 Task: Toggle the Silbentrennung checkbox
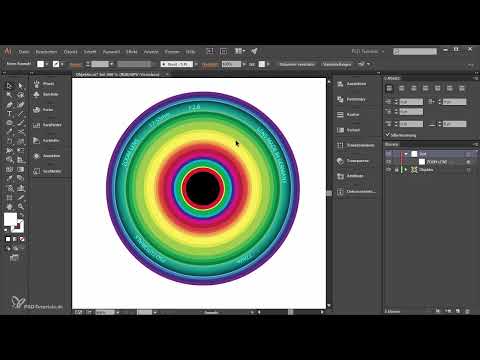[x=387, y=135]
